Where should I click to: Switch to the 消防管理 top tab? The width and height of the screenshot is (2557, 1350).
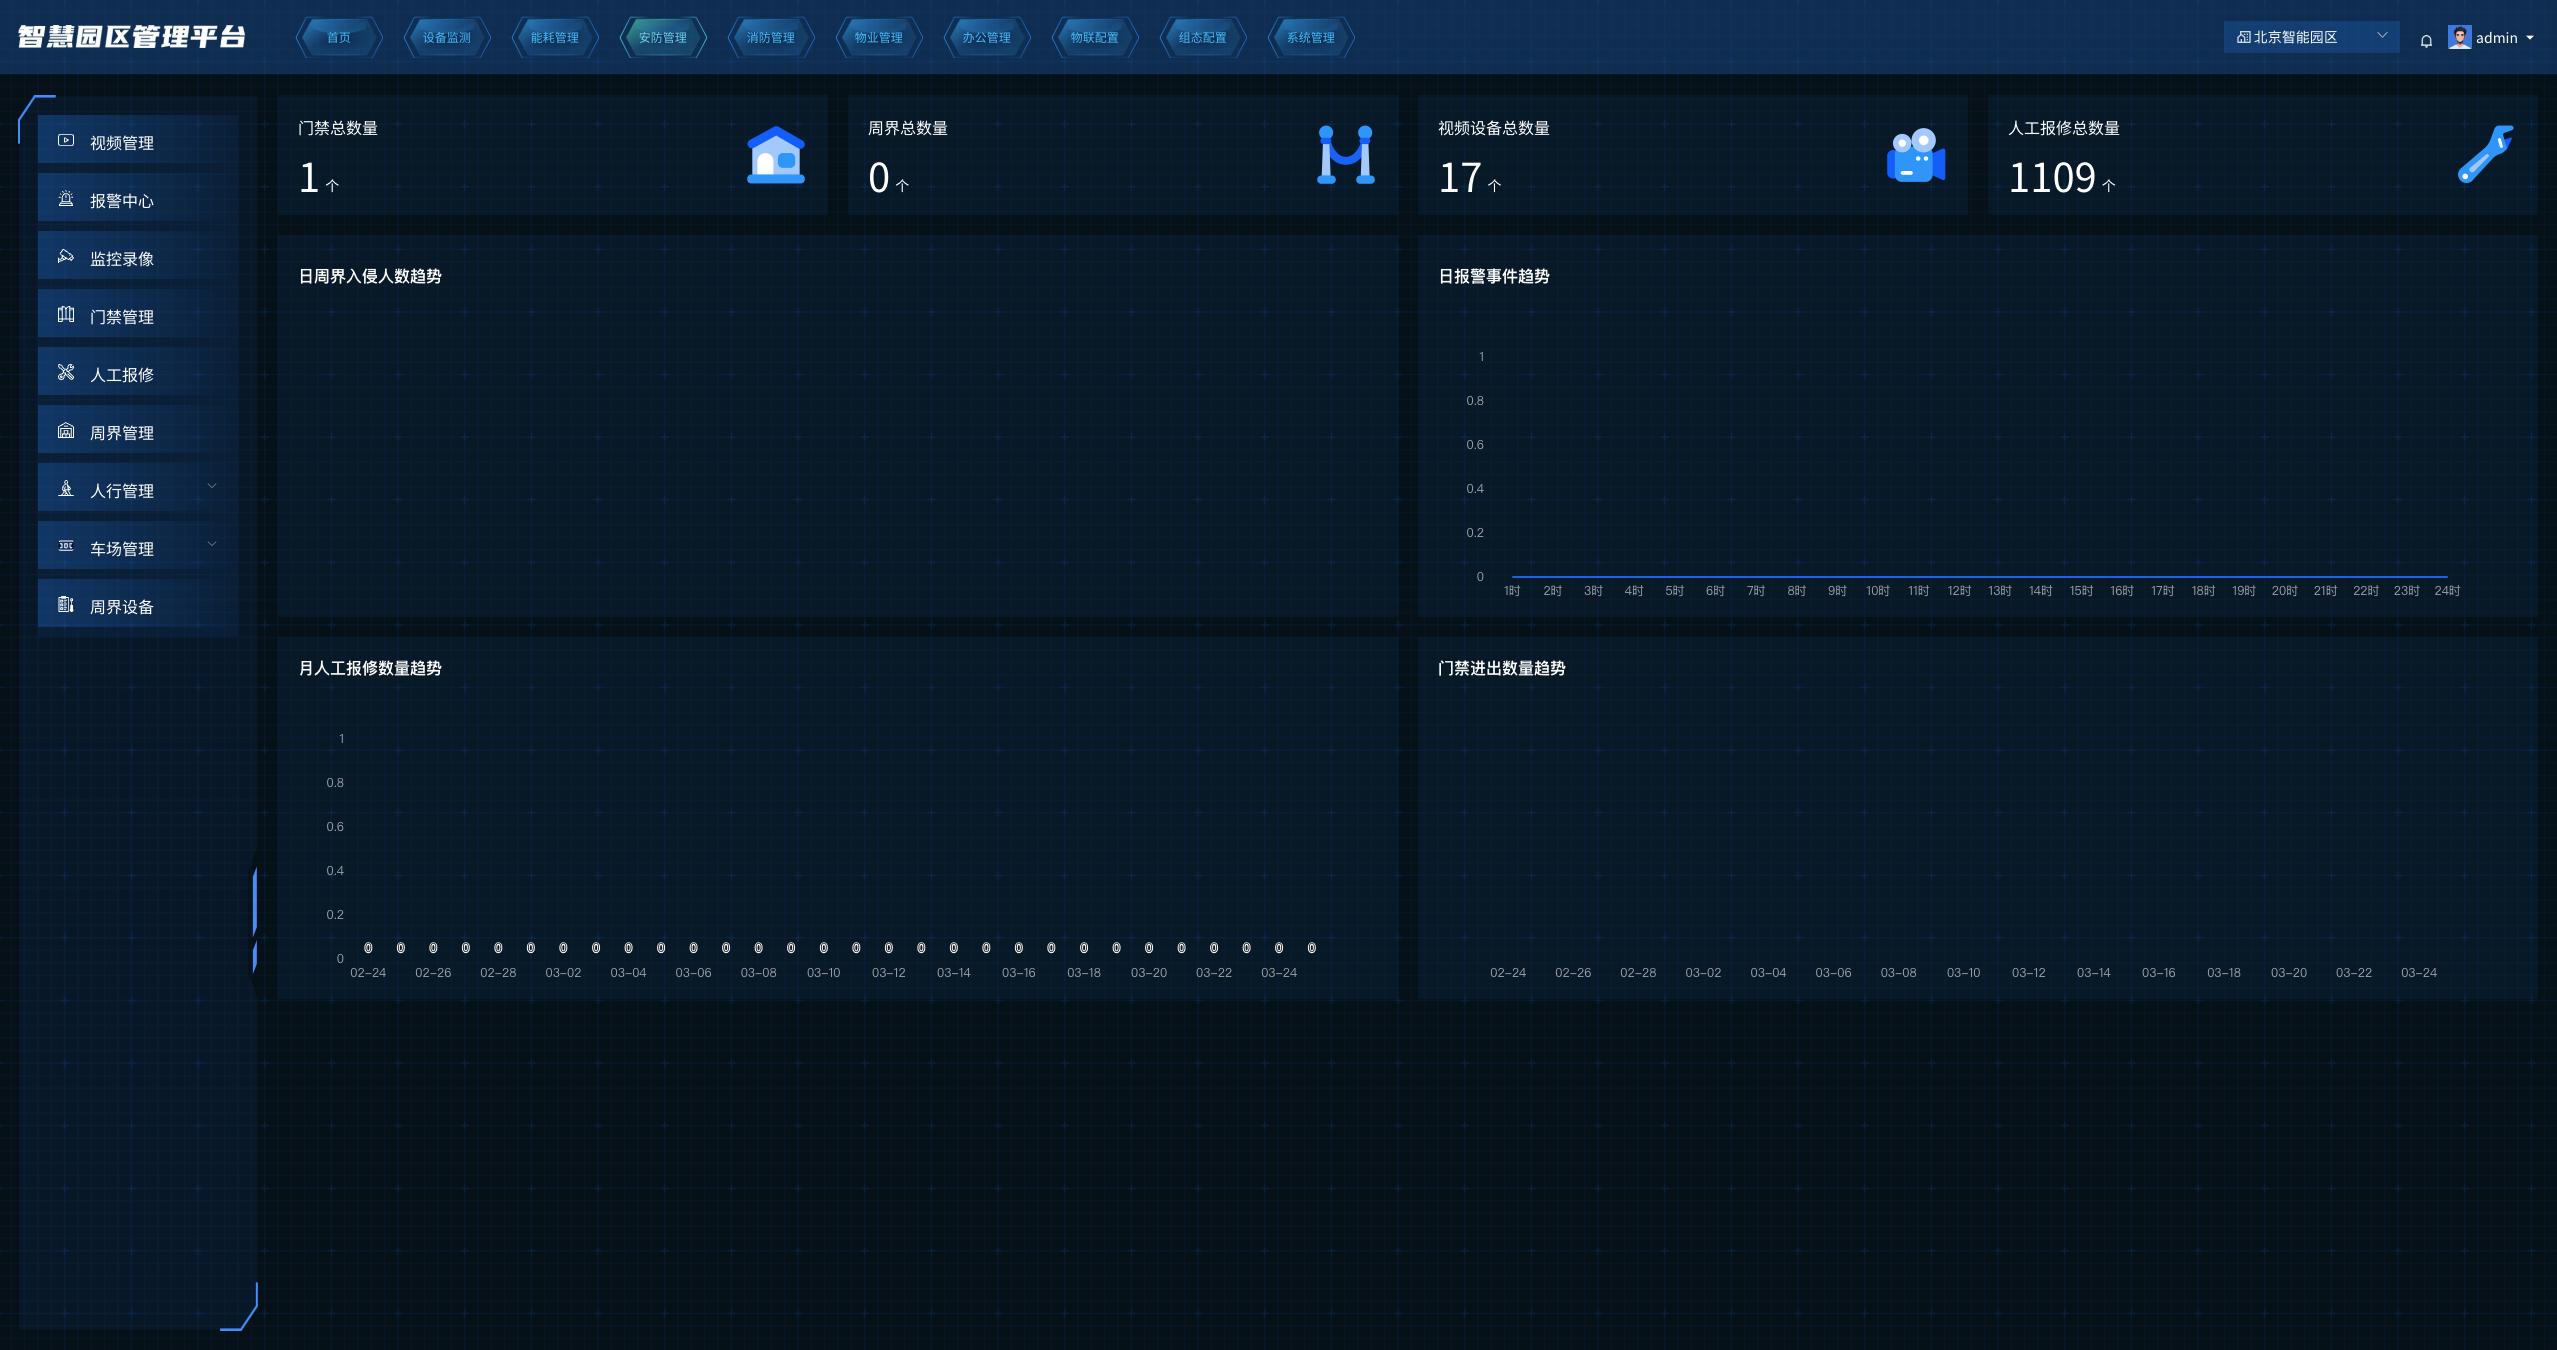770,38
